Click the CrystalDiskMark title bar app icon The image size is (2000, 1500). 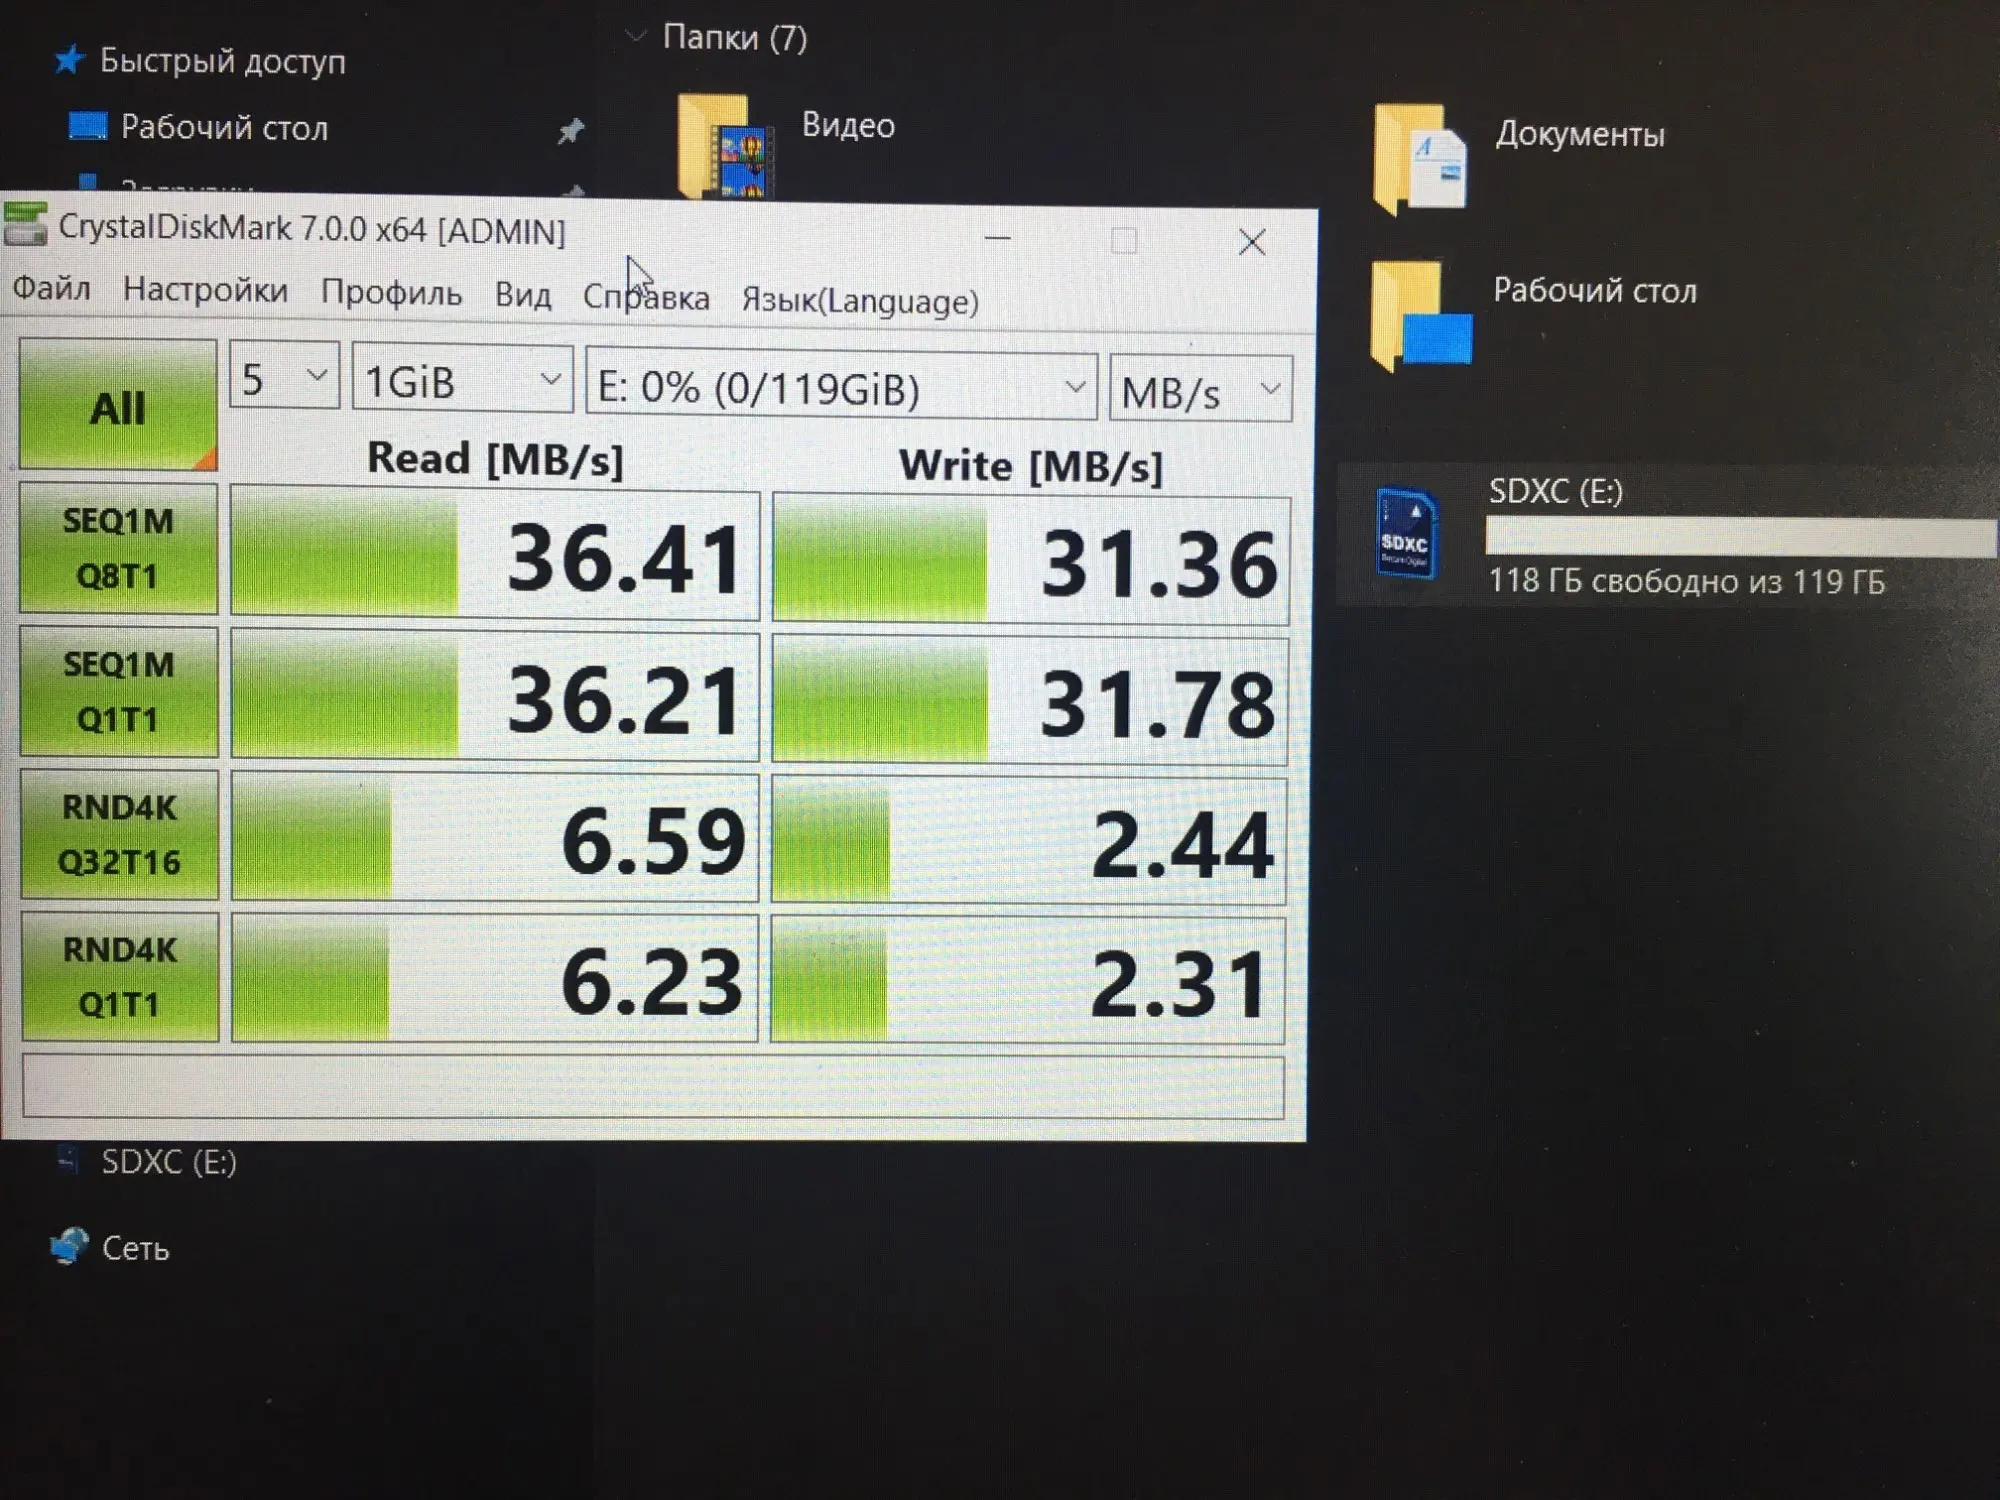tap(26, 224)
